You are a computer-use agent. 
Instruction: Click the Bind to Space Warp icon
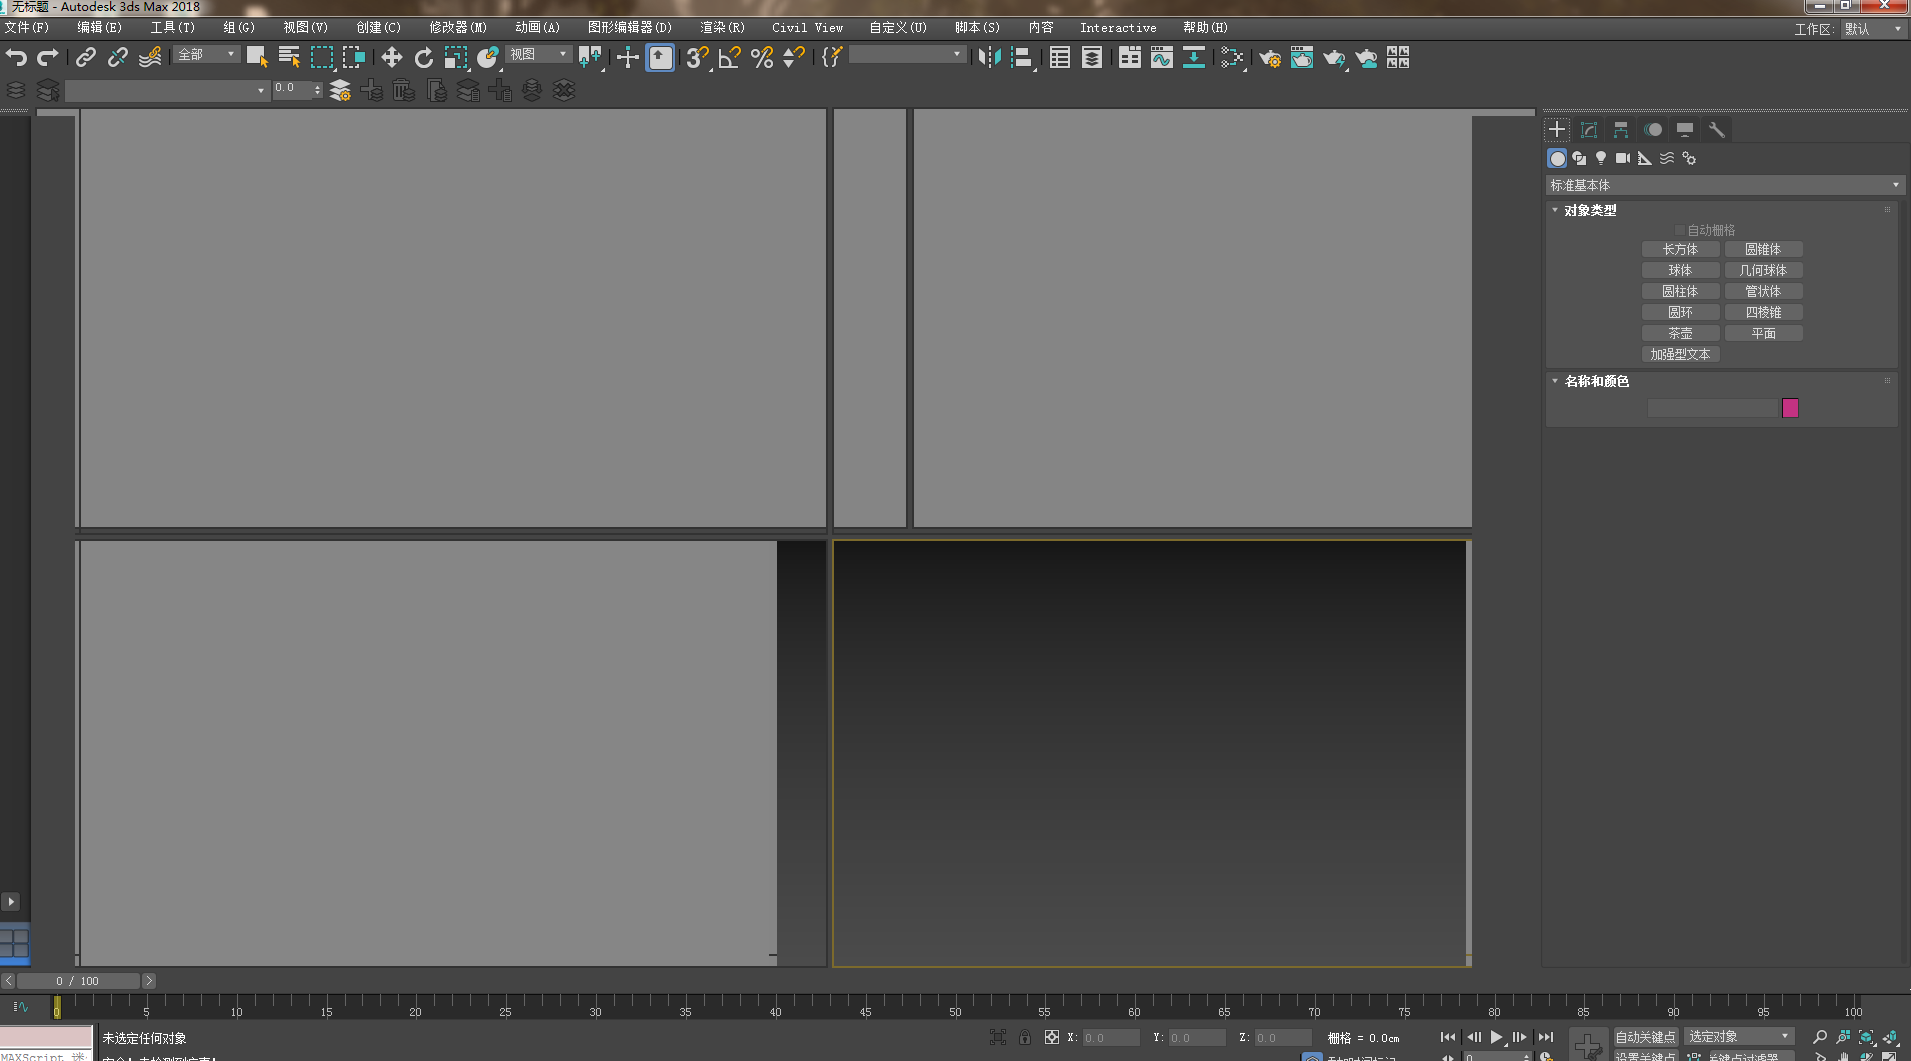[150, 57]
